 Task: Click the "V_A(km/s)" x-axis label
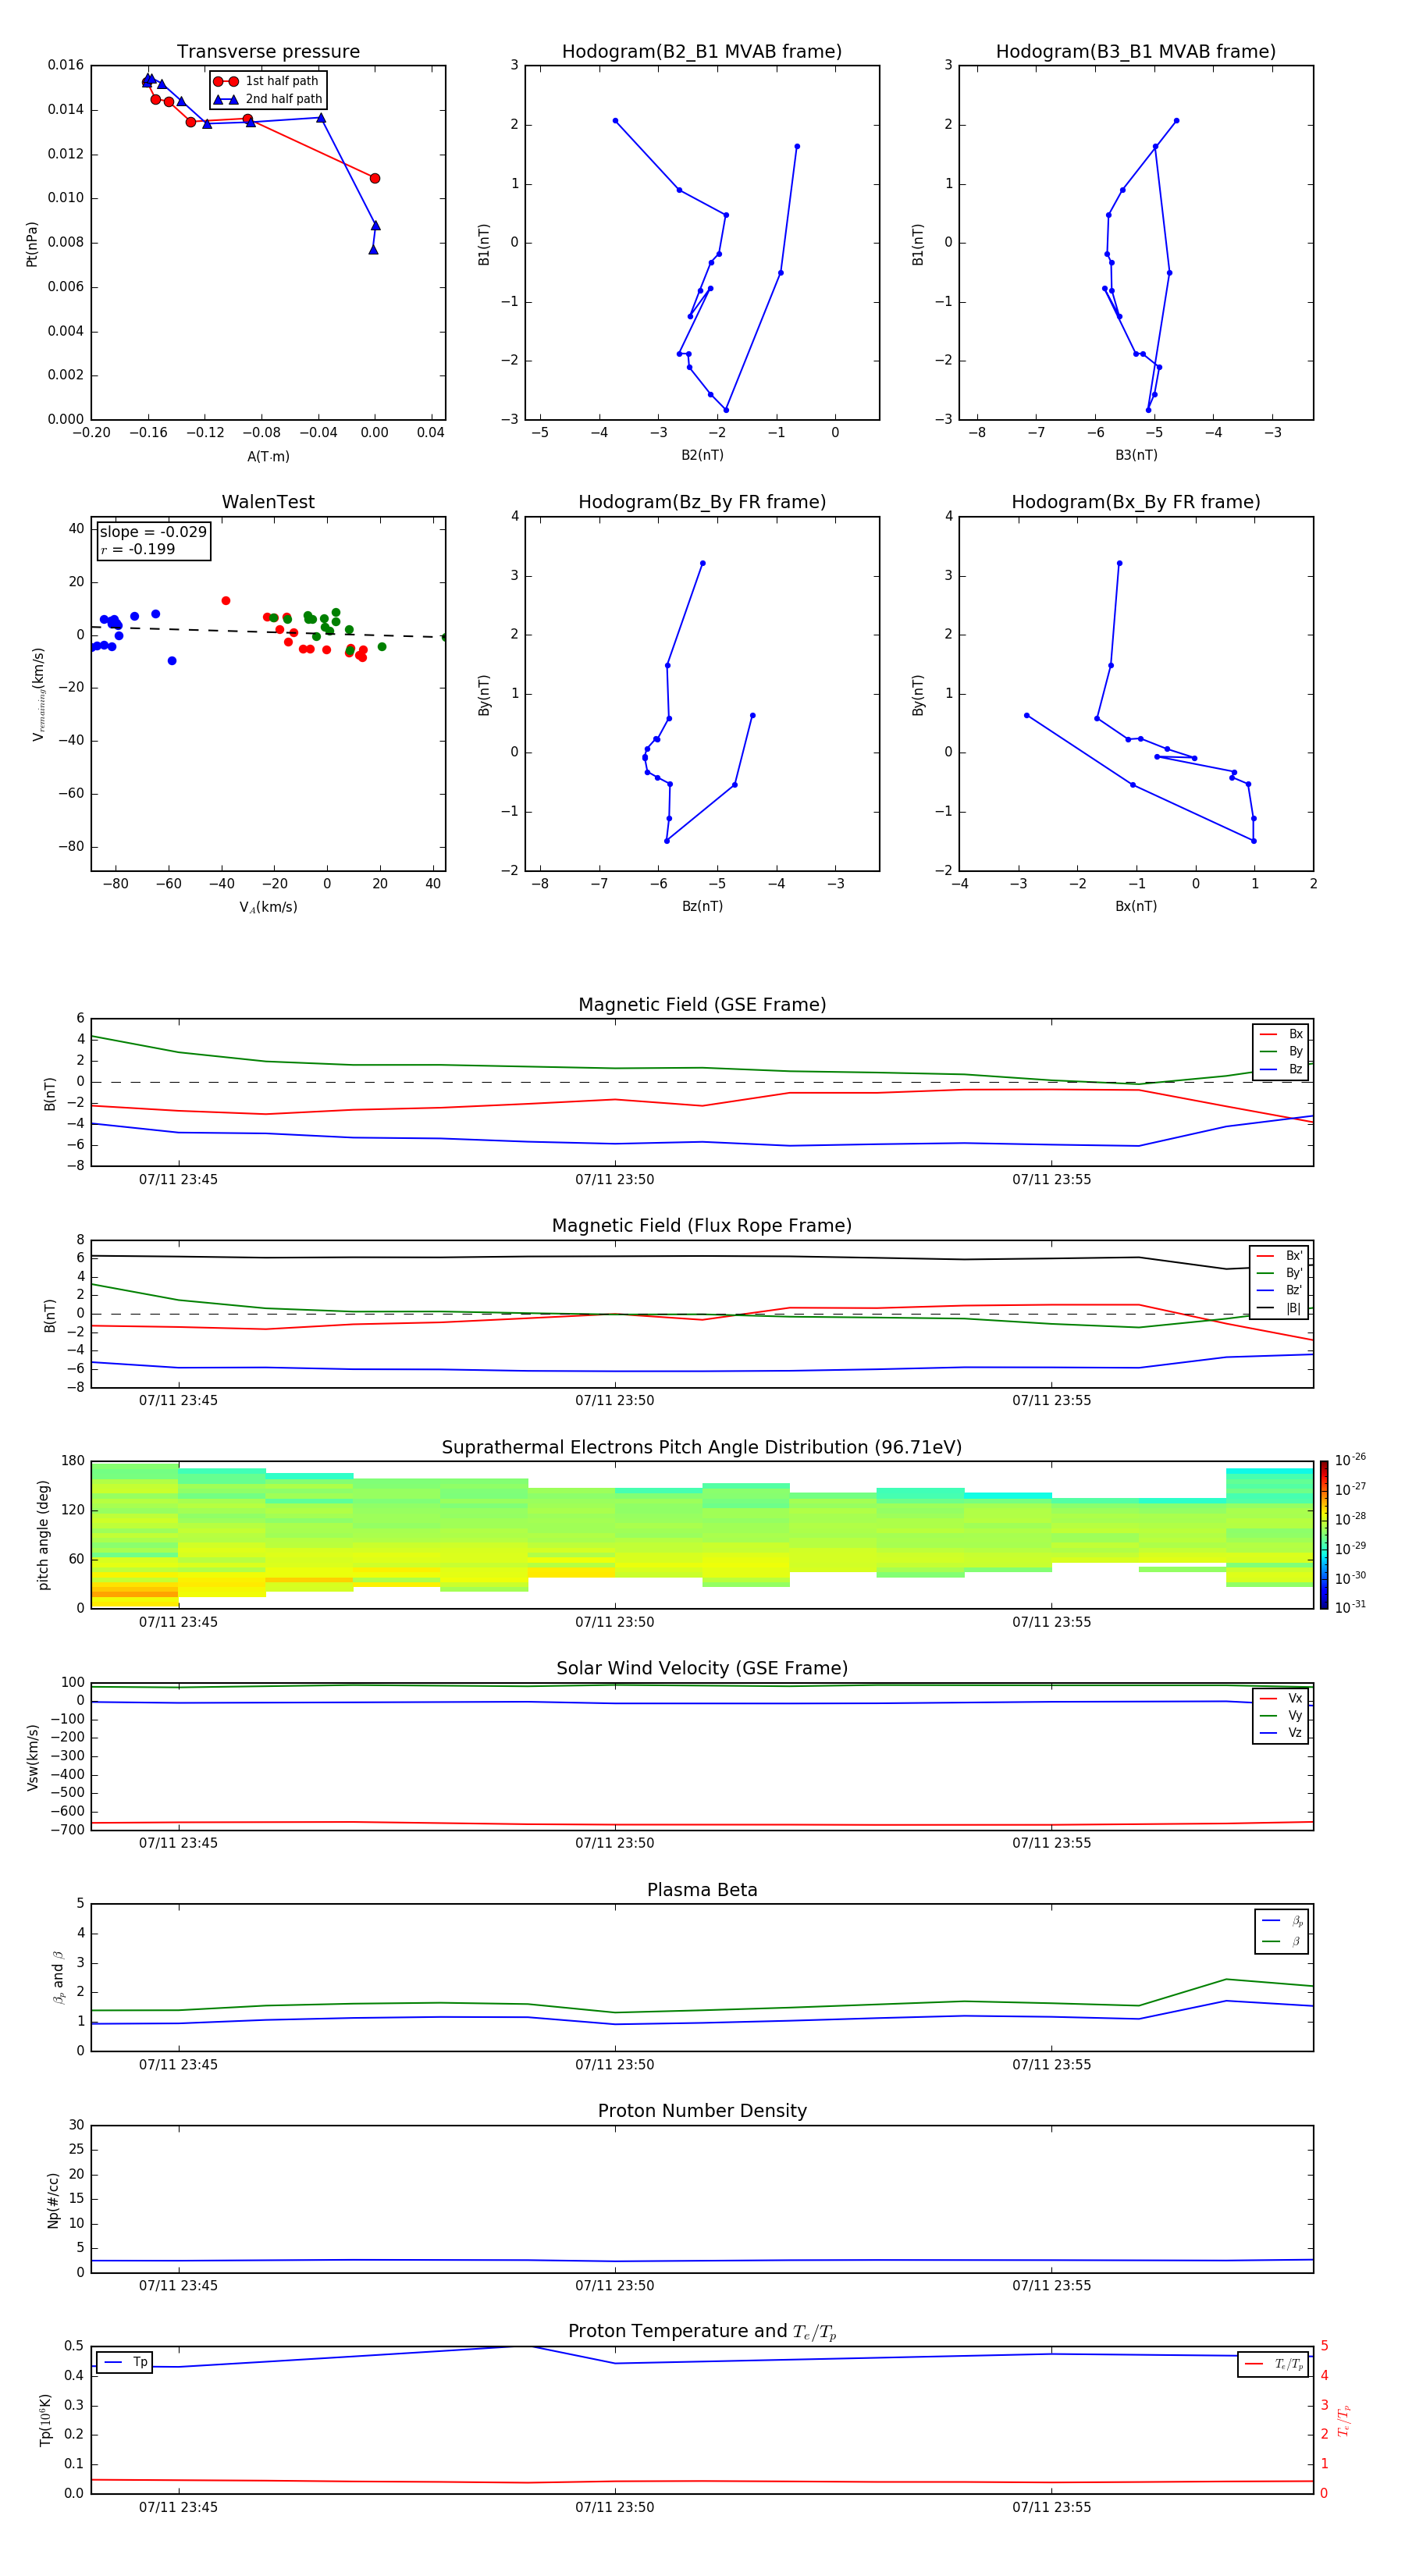click(268, 907)
